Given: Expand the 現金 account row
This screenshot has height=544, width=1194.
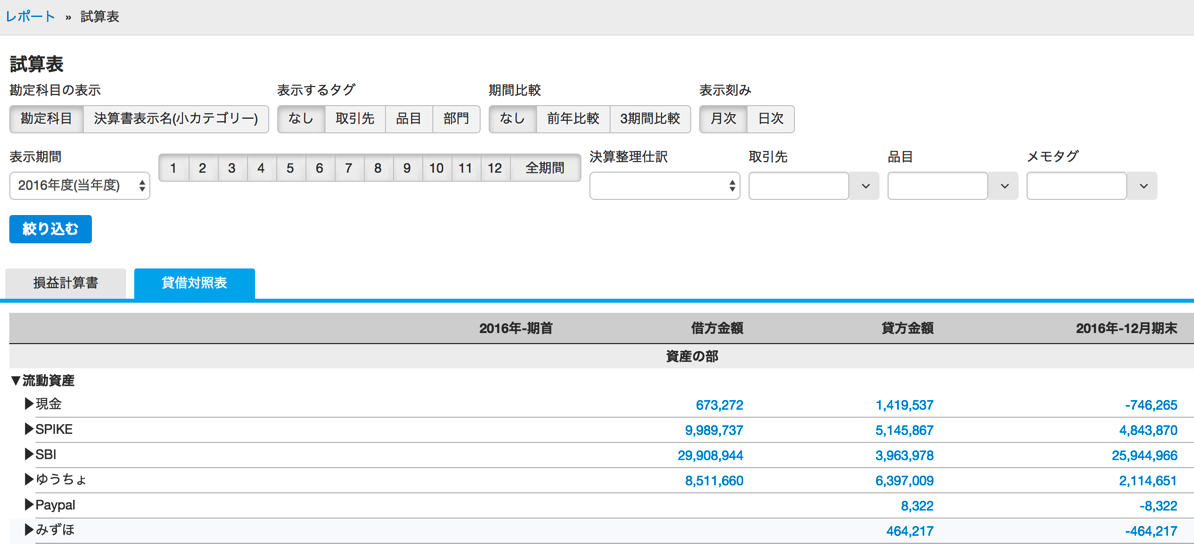Looking at the screenshot, I should [x=30, y=404].
